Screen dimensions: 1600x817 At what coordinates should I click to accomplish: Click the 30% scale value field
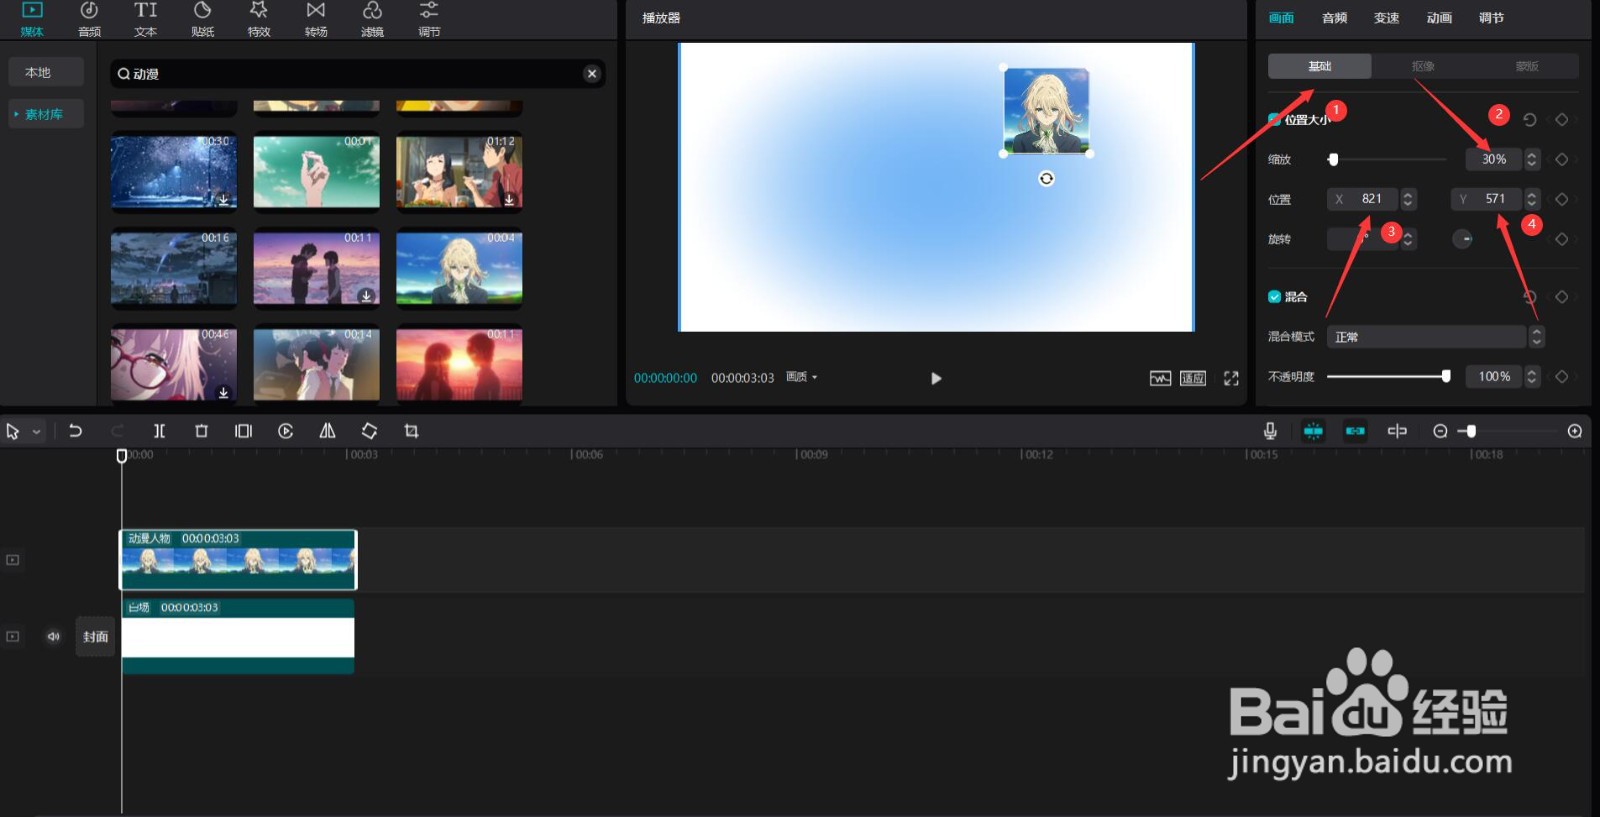(x=1494, y=159)
